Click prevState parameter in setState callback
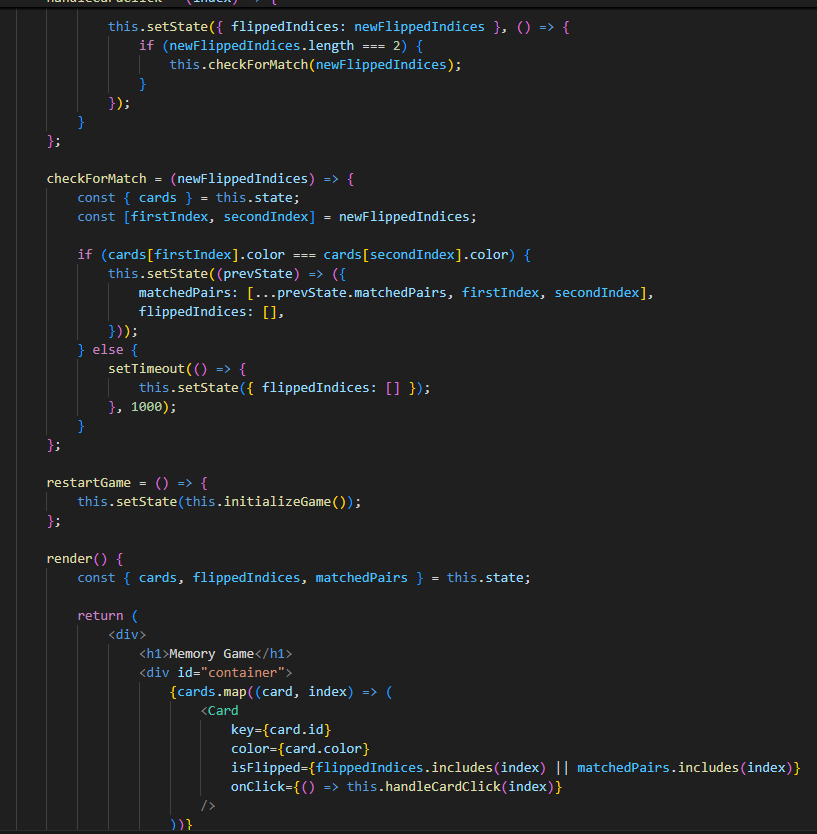 point(258,274)
